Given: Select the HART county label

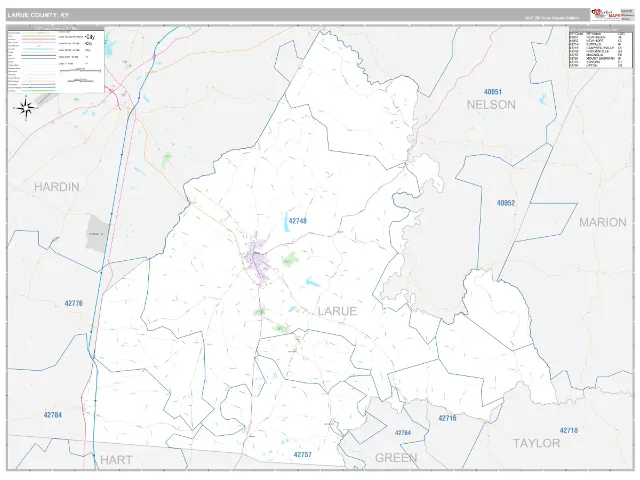Looking at the screenshot, I should coord(116,460).
